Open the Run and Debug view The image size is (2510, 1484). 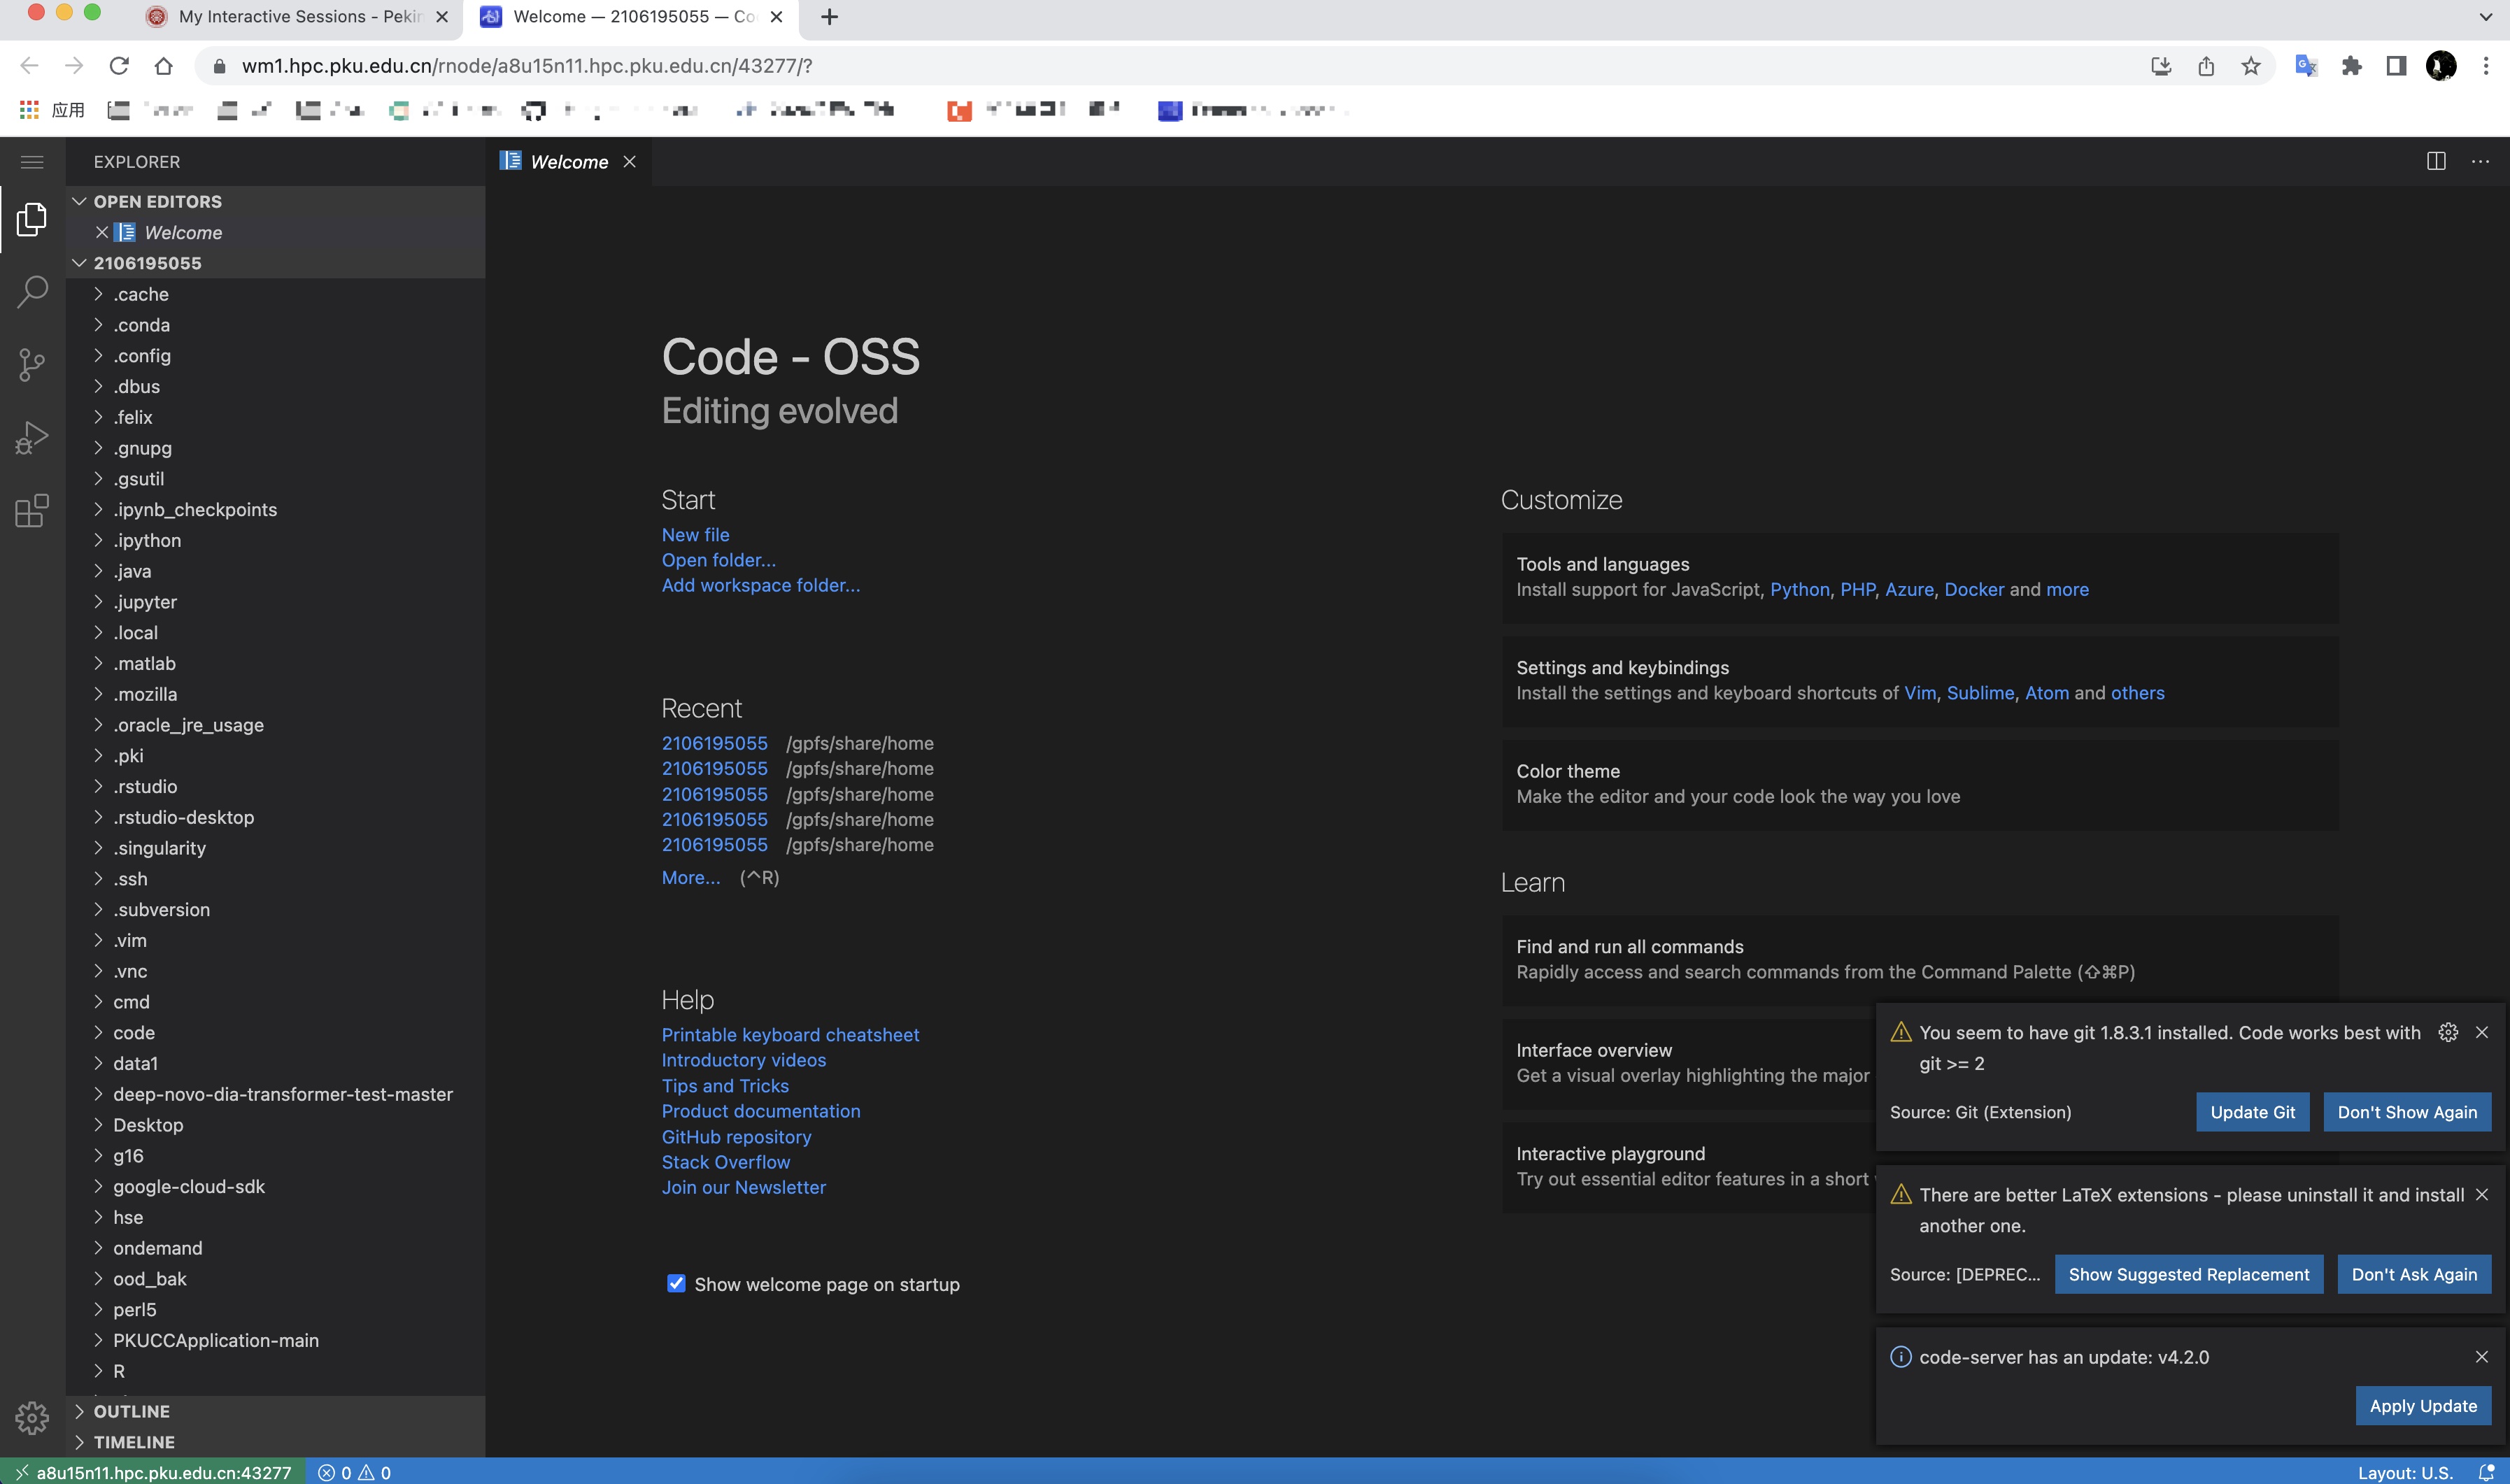(x=32, y=438)
